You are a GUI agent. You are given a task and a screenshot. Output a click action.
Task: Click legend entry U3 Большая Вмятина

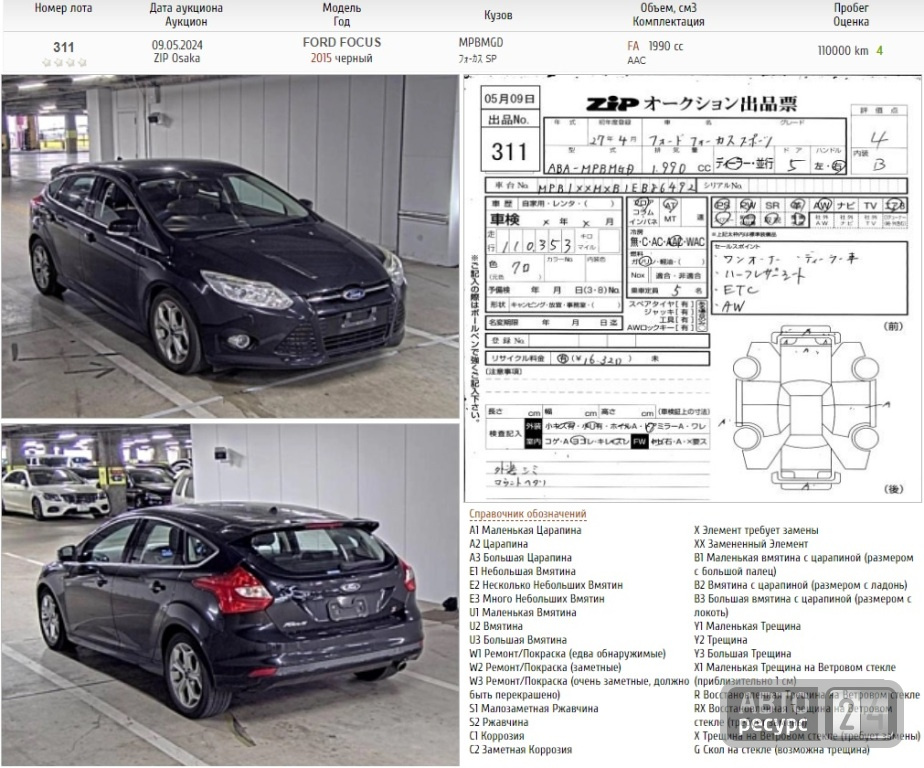(x=518, y=640)
